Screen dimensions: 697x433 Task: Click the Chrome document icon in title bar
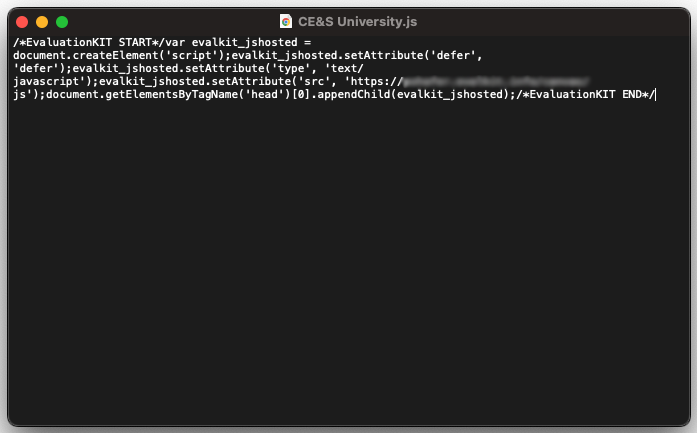(286, 21)
